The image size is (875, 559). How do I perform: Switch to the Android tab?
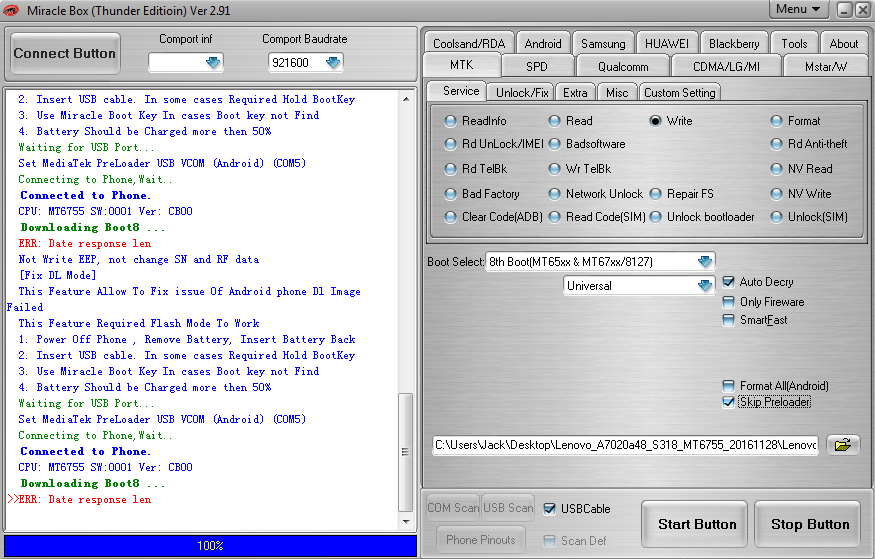point(542,44)
